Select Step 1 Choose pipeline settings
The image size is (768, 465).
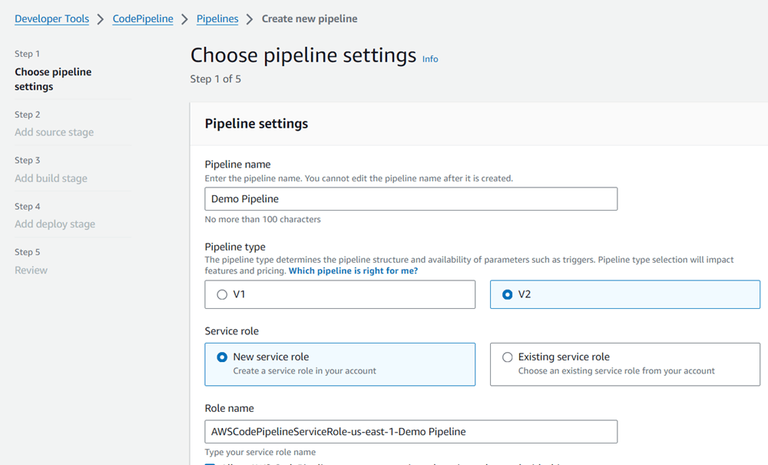[x=53, y=79]
